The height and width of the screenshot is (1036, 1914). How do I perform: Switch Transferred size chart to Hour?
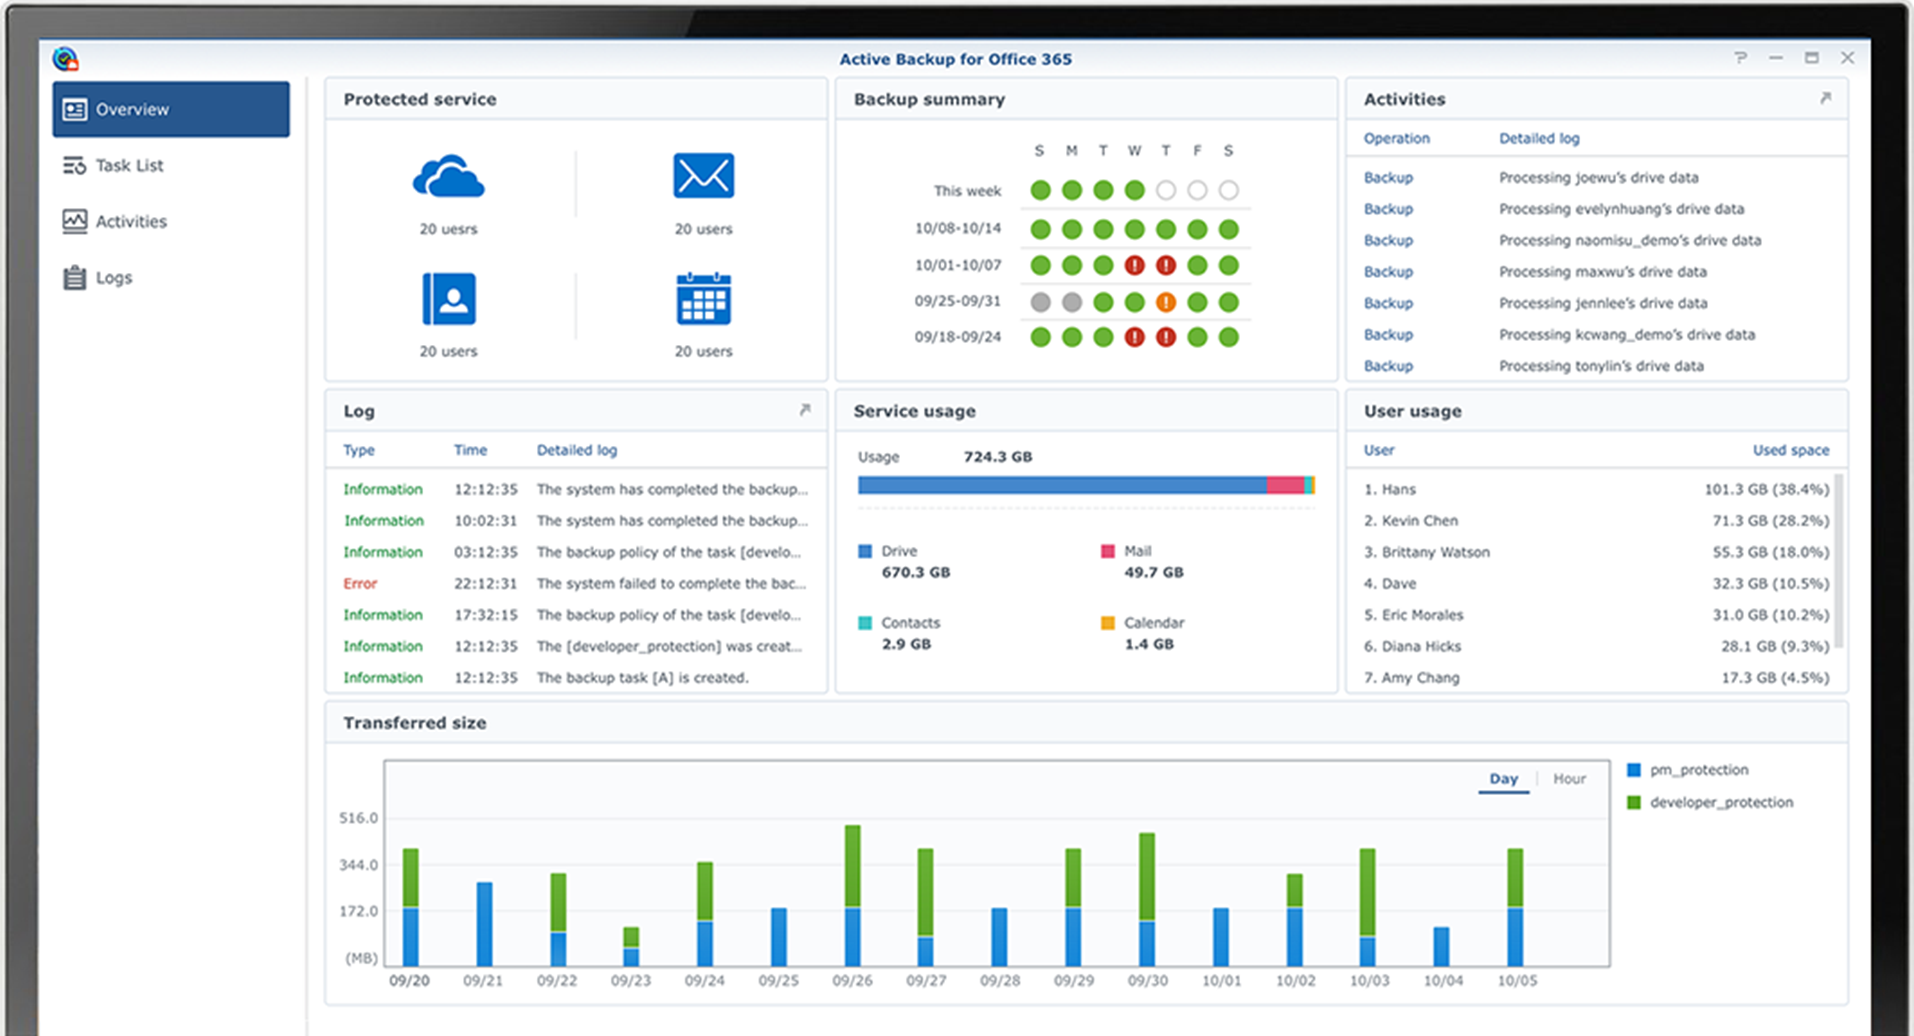1569,778
